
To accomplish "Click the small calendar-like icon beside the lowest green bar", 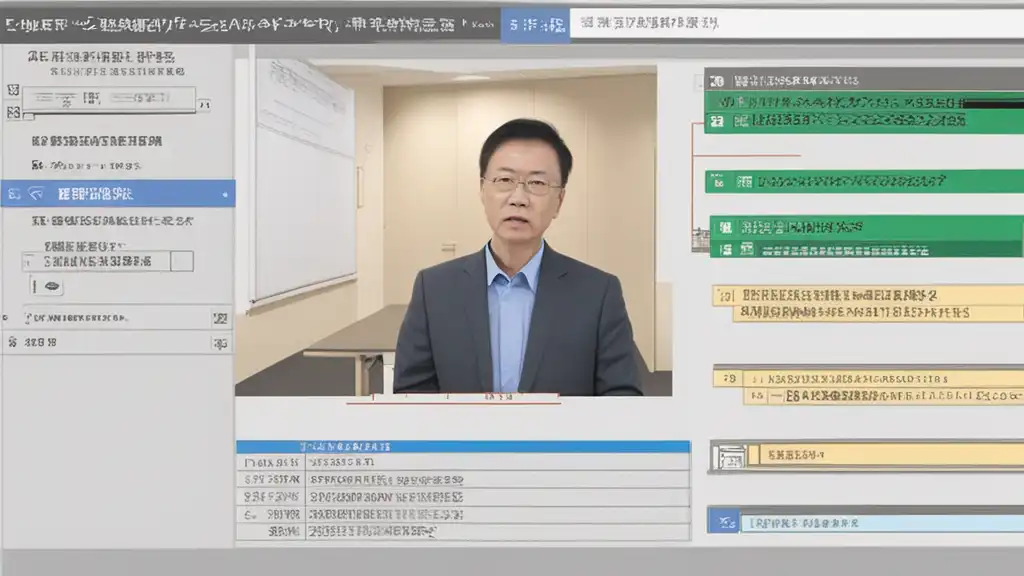I will [700, 241].
